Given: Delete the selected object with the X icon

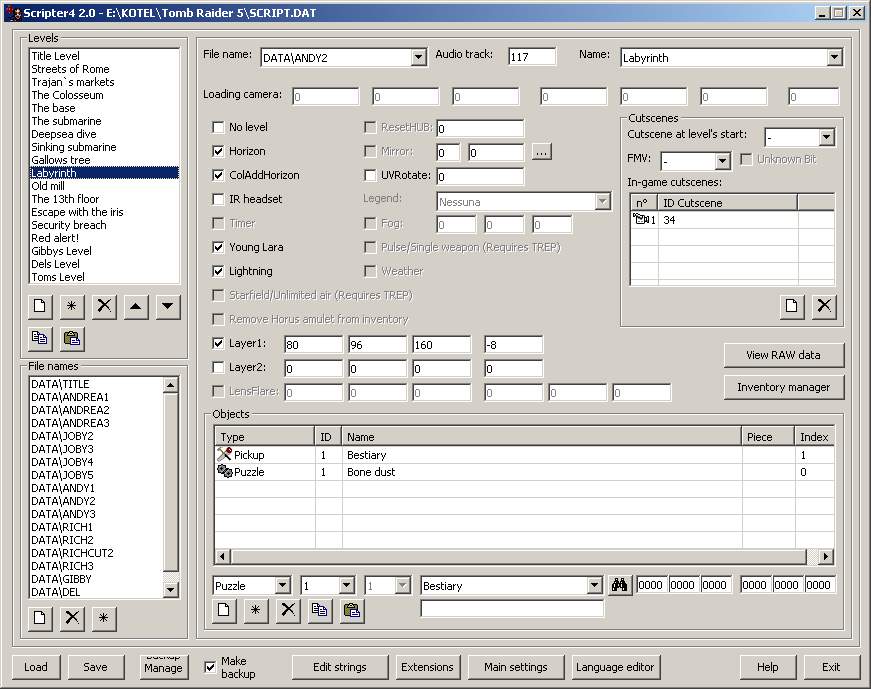Looking at the screenshot, I should coord(288,610).
